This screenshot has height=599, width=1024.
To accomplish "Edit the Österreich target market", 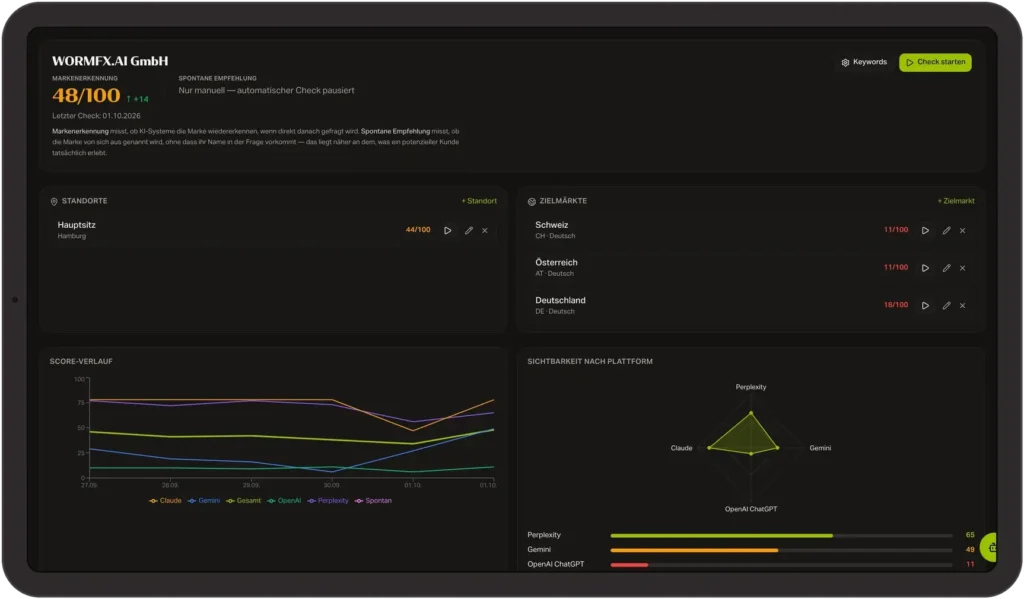I will pos(946,268).
